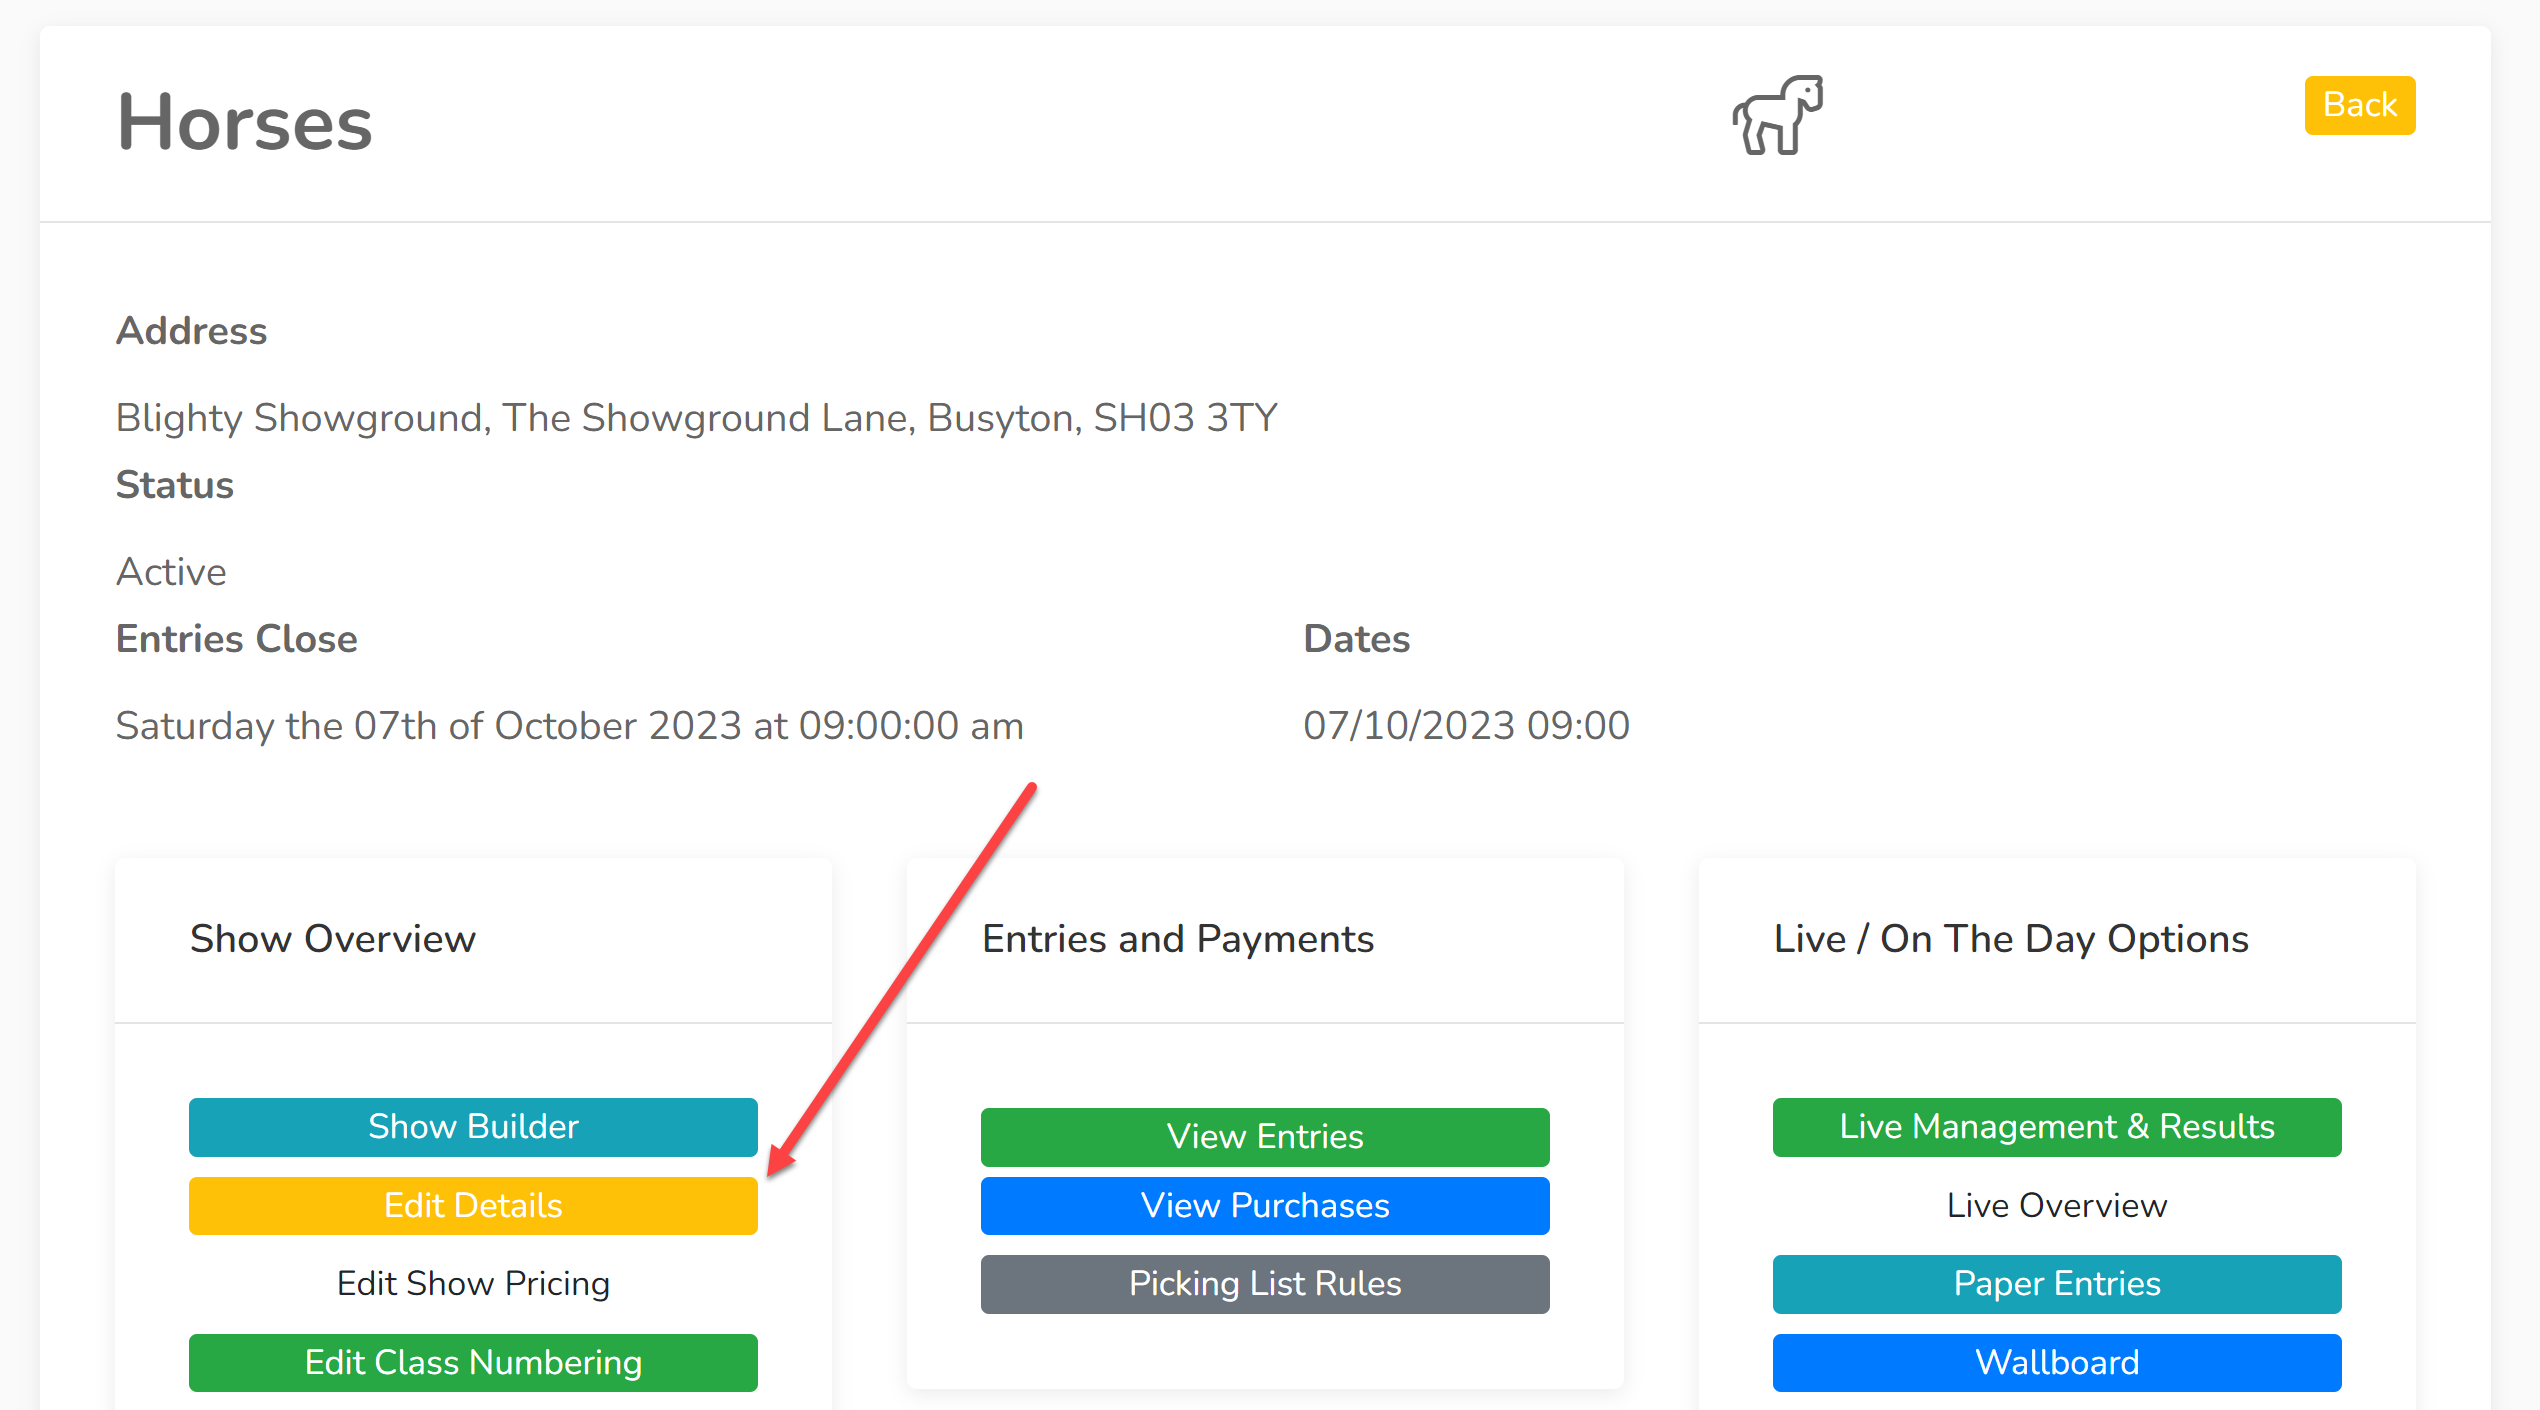Image resolution: width=2540 pixels, height=1410 pixels.
Task: Click the Horses page heading
Action: pyautogui.click(x=245, y=122)
